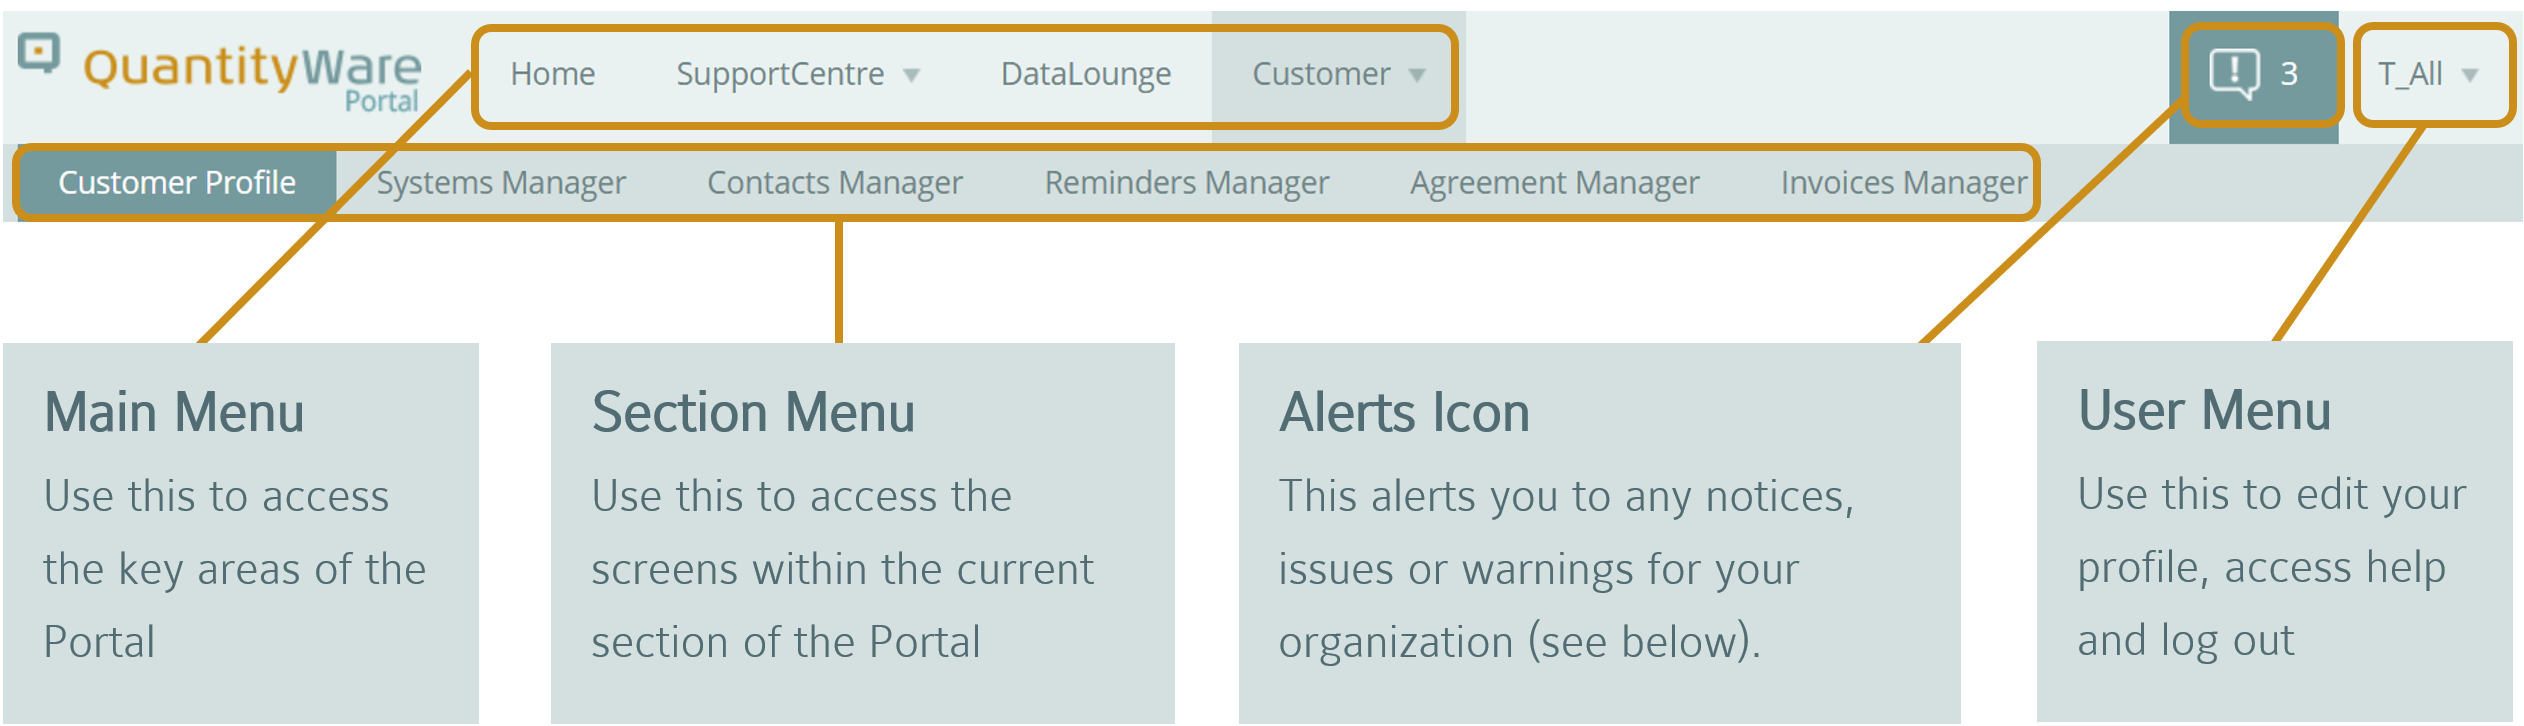The height and width of the screenshot is (726, 2524).
Task: Open the Contacts Manager tab
Action: coord(835,183)
